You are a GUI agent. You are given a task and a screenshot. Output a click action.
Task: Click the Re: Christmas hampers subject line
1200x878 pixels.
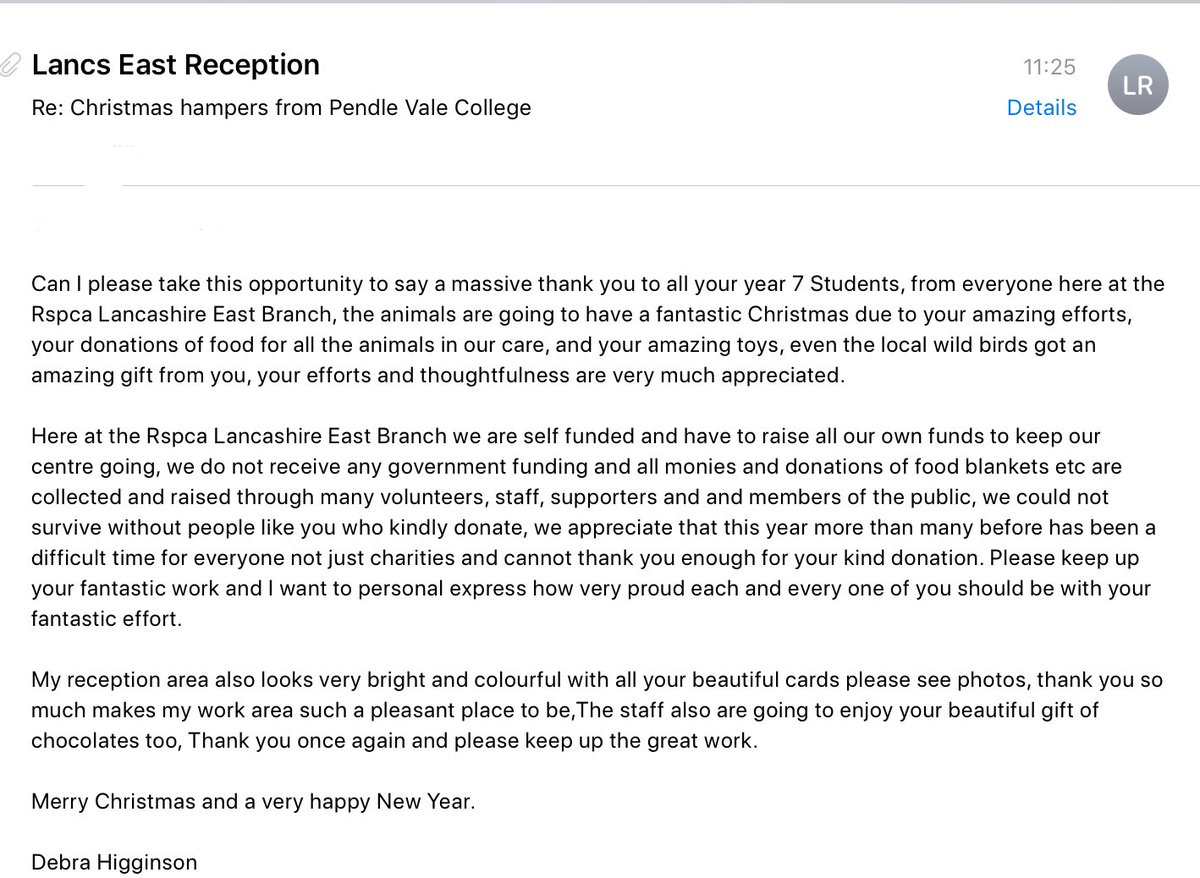(281, 107)
